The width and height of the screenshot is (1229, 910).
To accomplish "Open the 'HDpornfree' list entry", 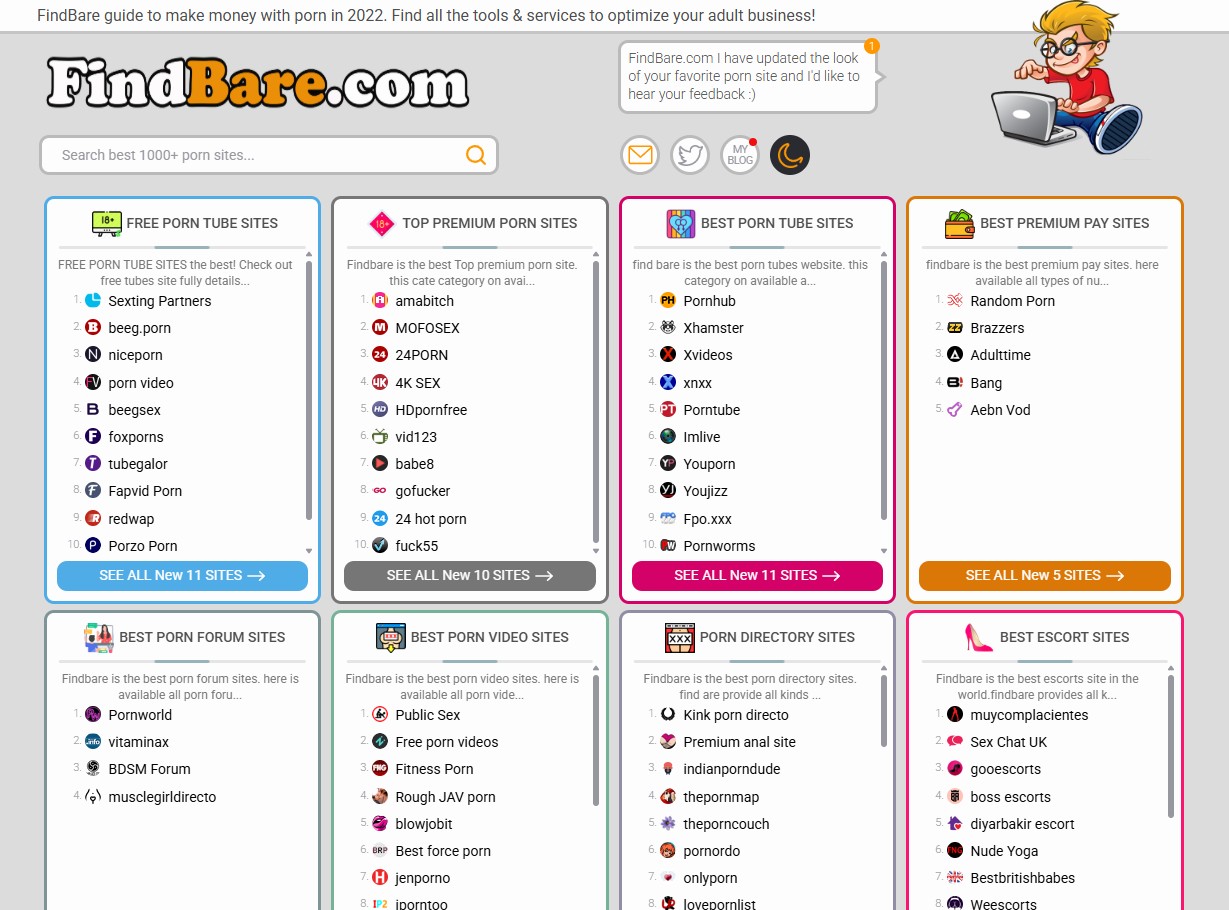I will (x=431, y=410).
